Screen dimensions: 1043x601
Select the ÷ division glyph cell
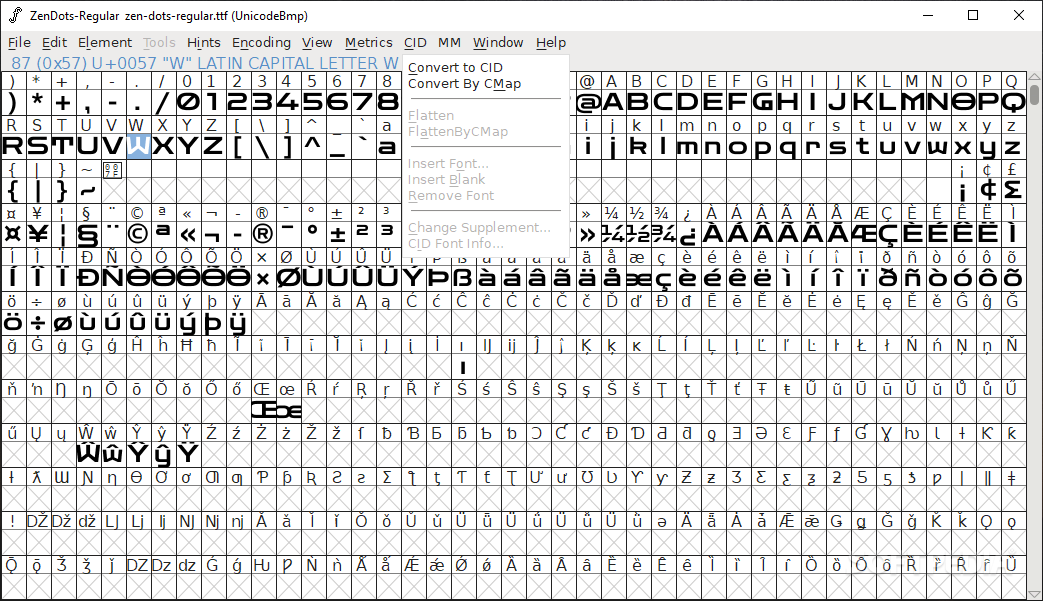coord(38,323)
